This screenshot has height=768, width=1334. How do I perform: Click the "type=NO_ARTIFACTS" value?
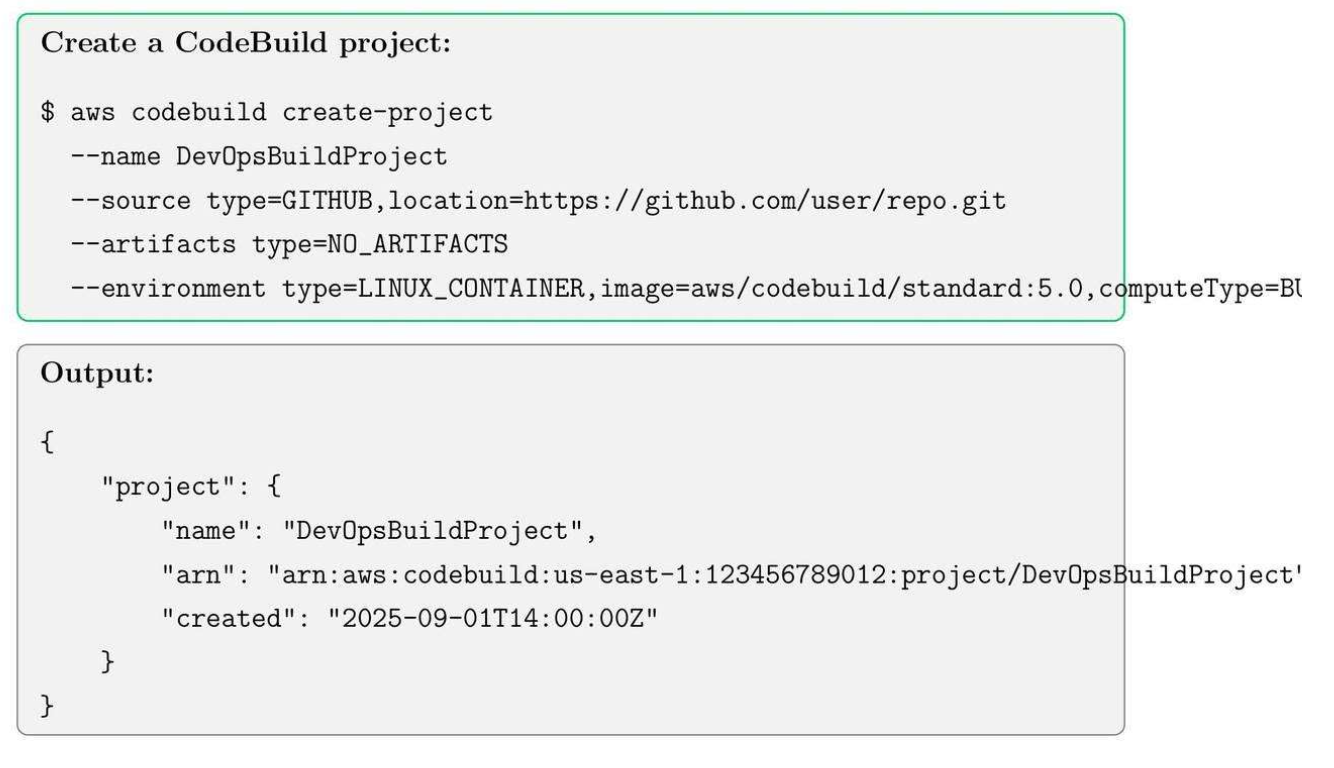click(x=380, y=245)
